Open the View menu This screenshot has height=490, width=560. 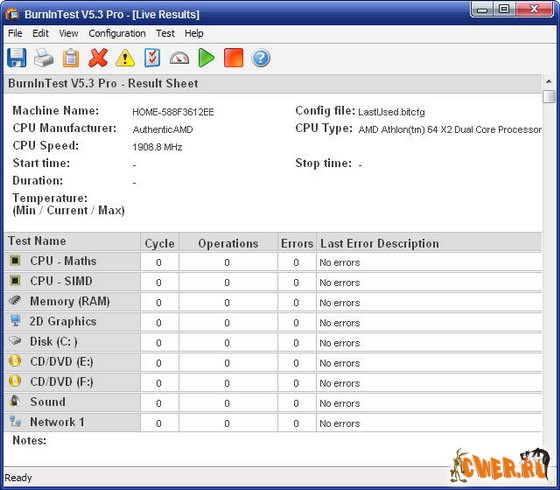(68, 33)
